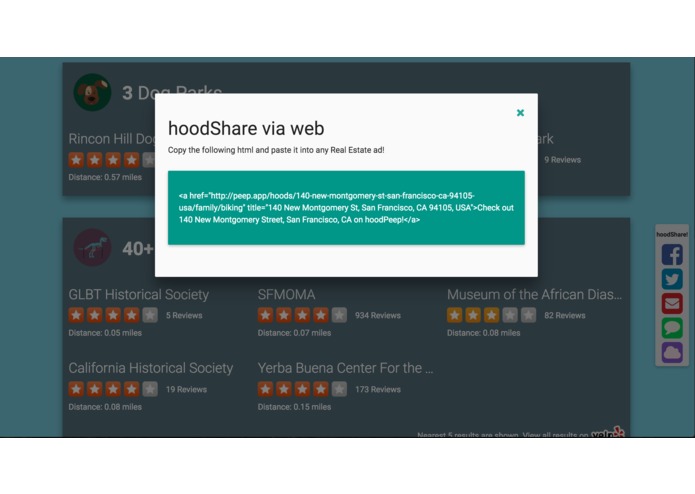Click the 5 Reviews text
This screenshot has width=695, height=494.
[x=184, y=315]
